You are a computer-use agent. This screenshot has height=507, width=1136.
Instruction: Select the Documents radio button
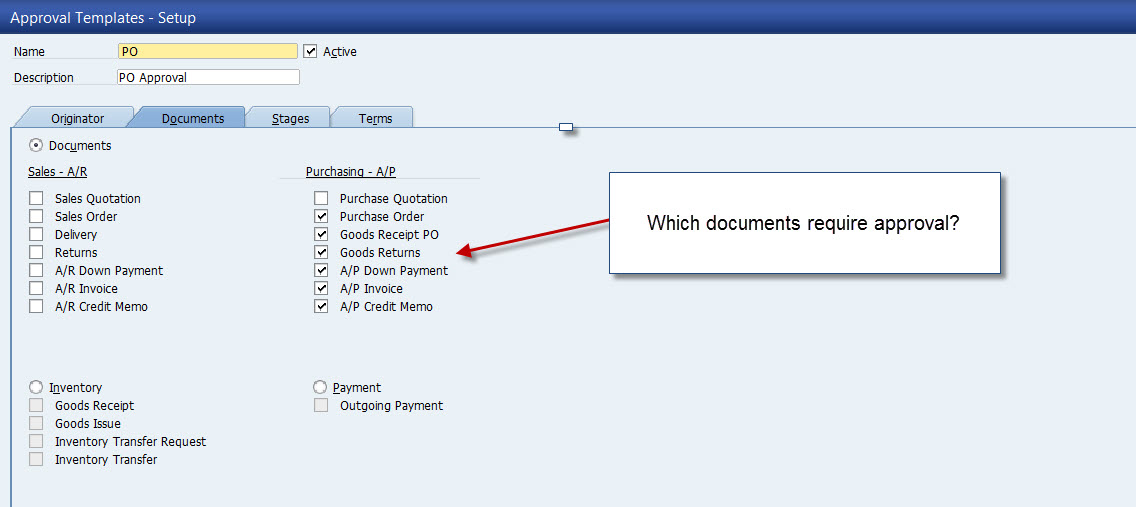click(37, 145)
